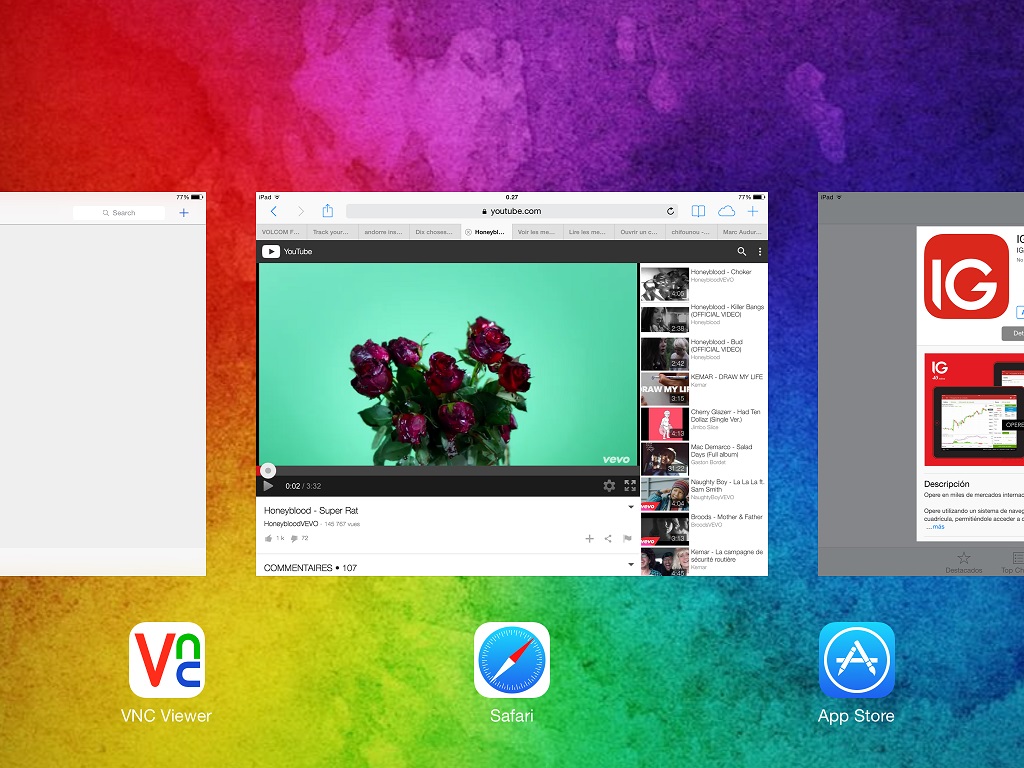Select the Safari app preview card
Image resolution: width=1024 pixels, height=768 pixels.
(x=511, y=384)
